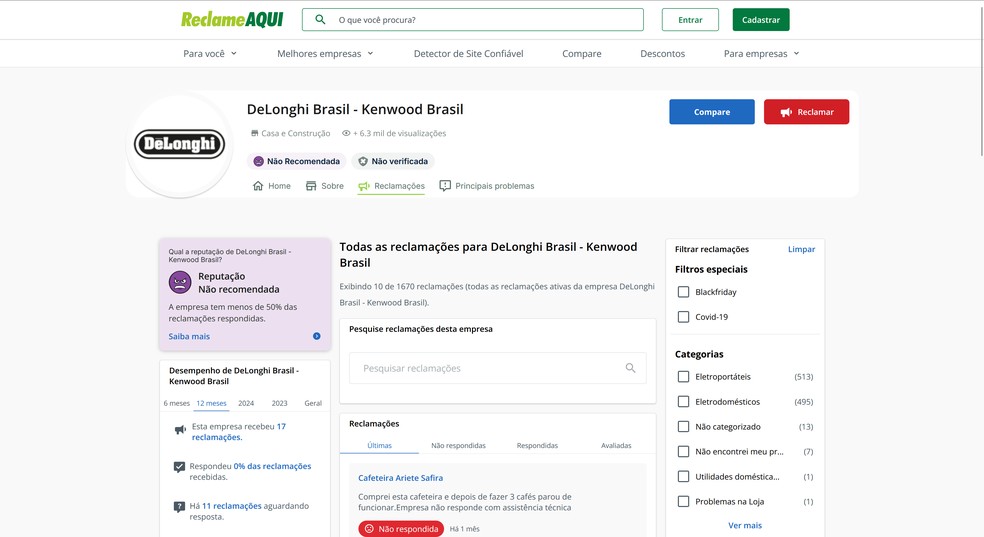This screenshot has height=537, width=984.
Task: Check the Não encontrei meu pr... category
Action: click(x=683, y=452)
